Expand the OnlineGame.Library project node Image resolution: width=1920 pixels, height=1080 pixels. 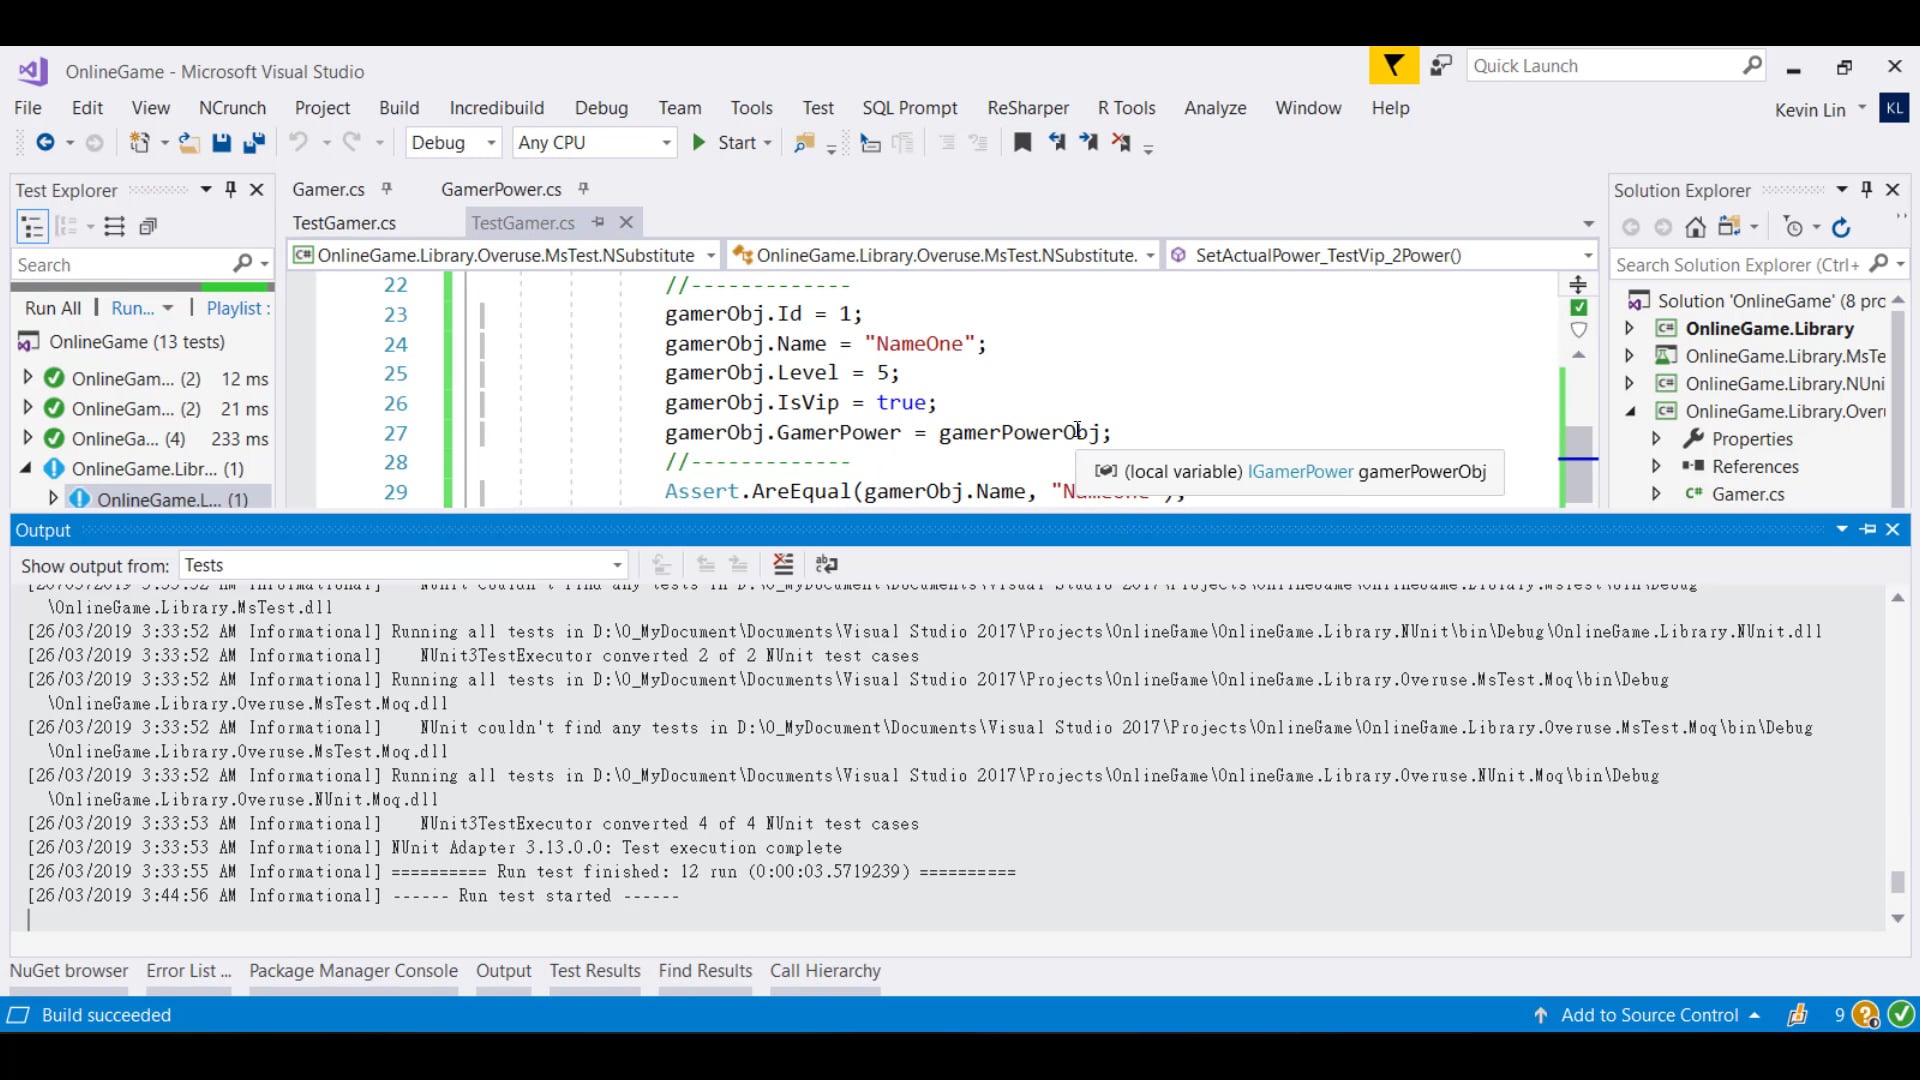[1629, 328]
